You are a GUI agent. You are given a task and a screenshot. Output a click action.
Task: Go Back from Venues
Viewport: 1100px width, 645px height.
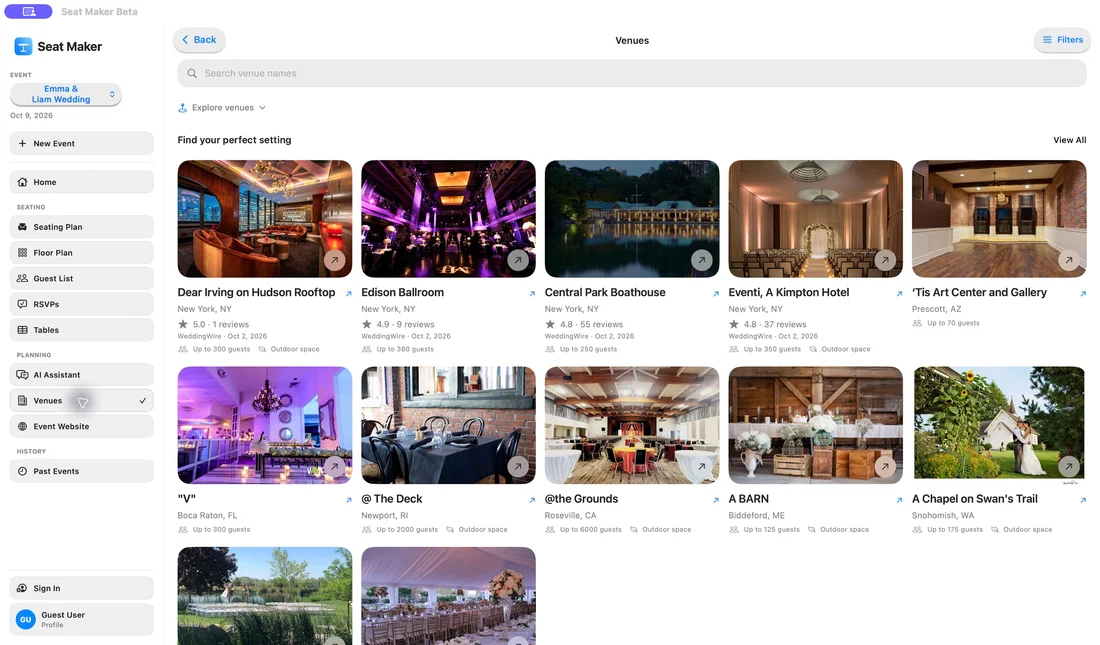pyautogui.click(x=199, y=40)
